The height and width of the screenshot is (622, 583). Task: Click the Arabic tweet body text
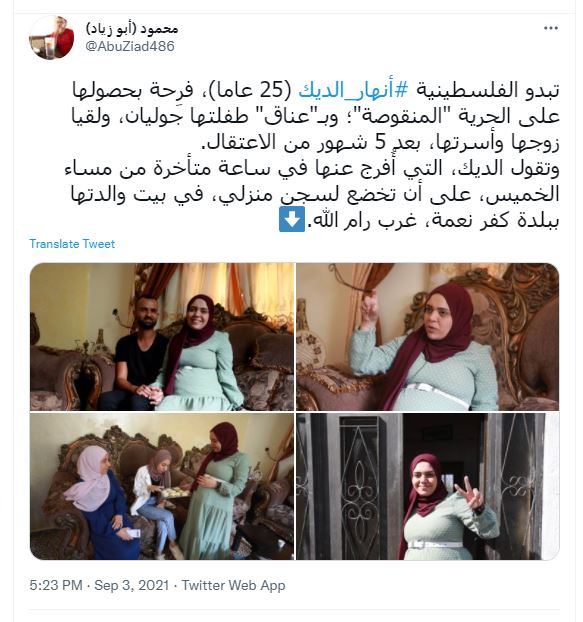click(312, 156)
